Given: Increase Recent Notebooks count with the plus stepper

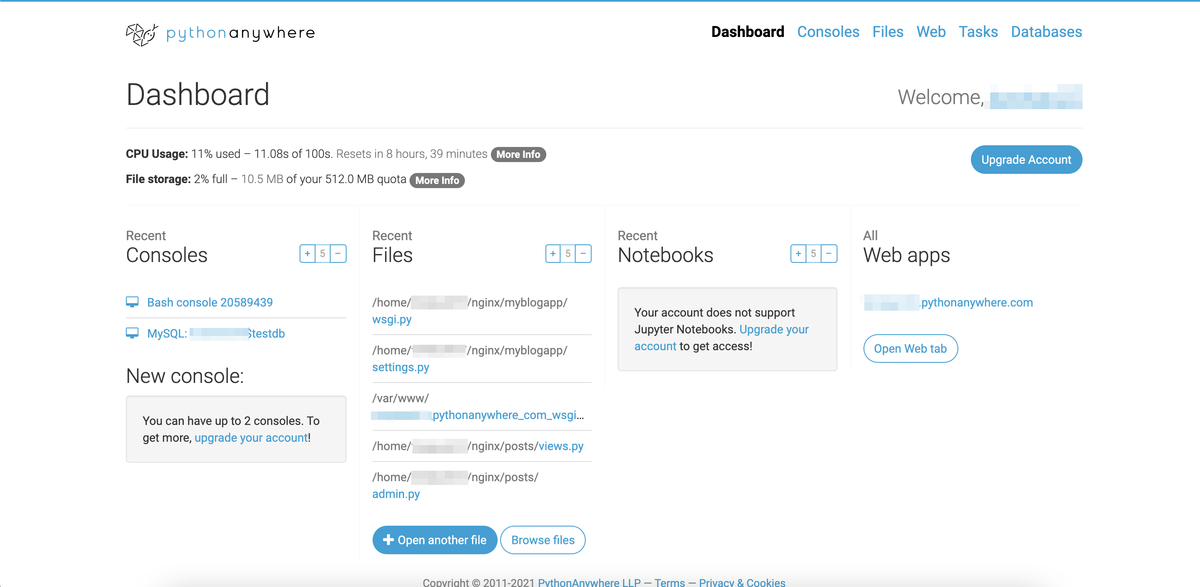Looking at the screenshot, I should coord(798,253).
